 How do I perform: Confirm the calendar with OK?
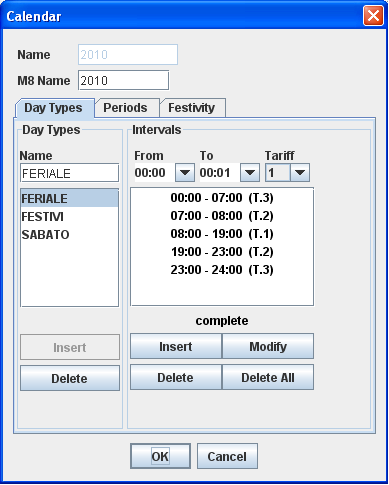tap(160, 456)
